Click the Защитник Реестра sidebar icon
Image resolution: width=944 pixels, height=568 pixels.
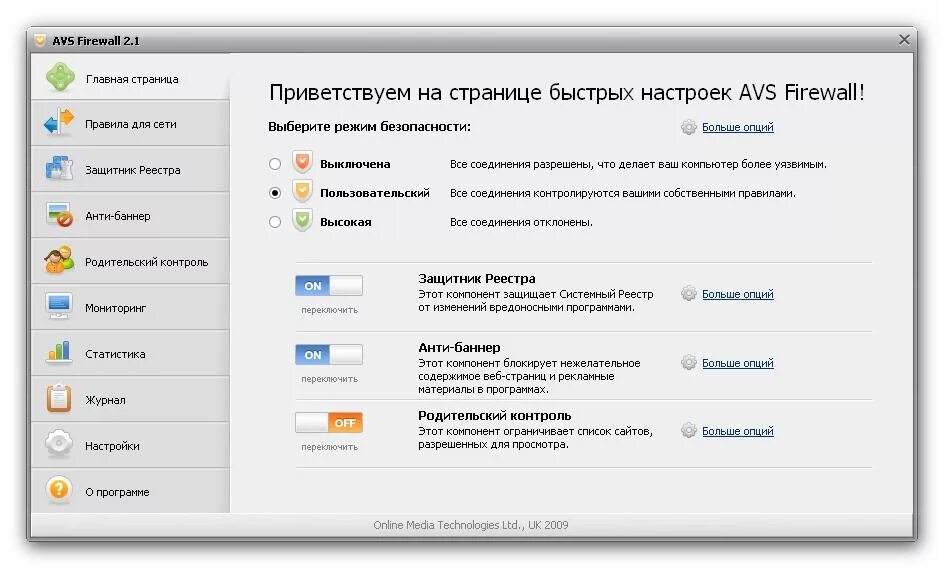click(x=59, y=169)
